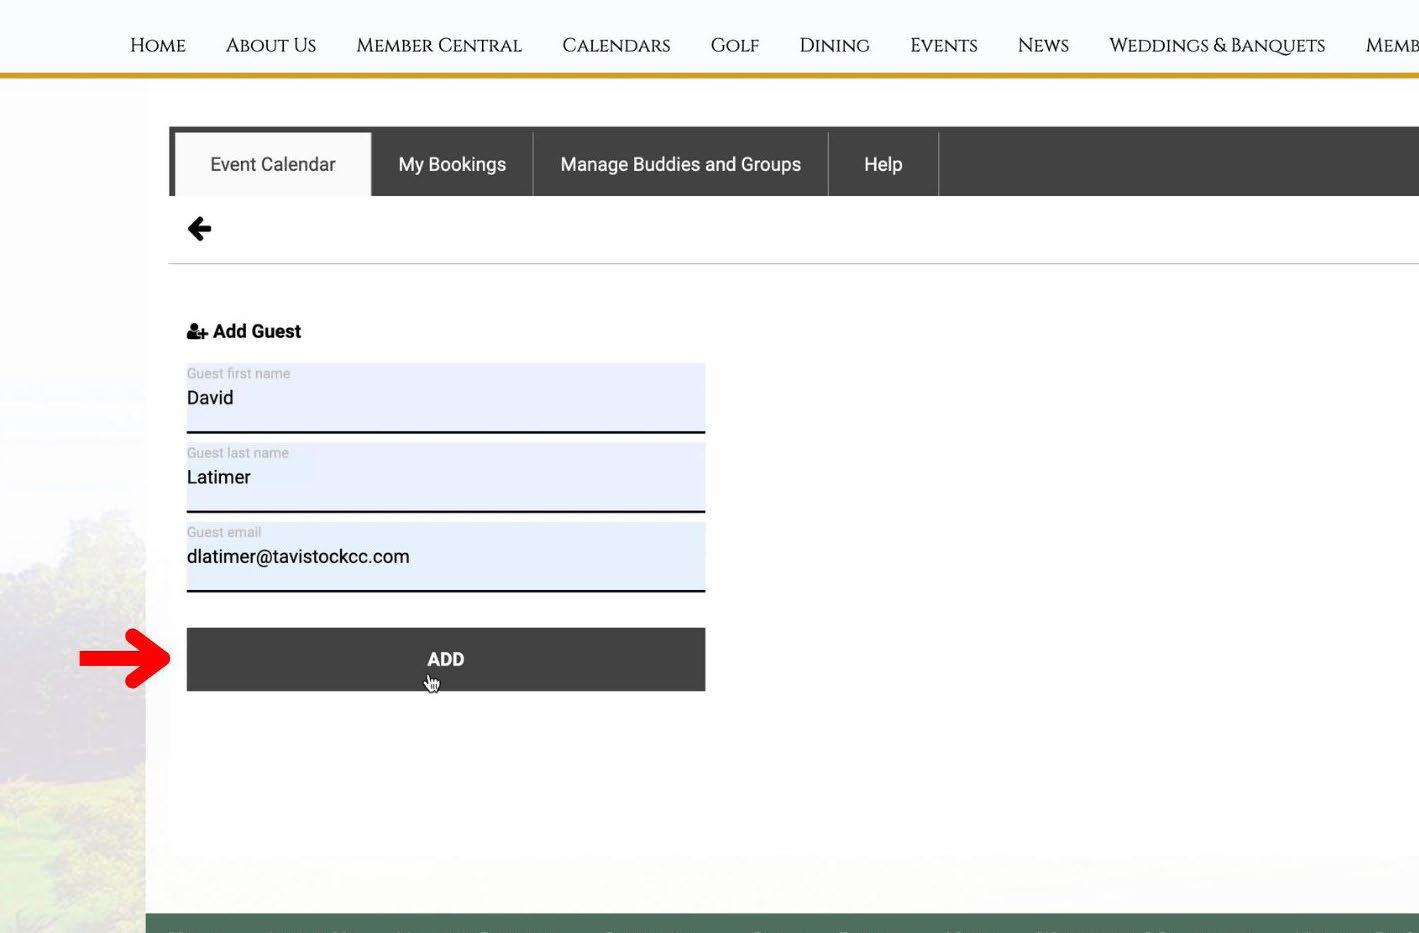Open the Calendars navigation item

pyautogui.click(x=616, y=45)
